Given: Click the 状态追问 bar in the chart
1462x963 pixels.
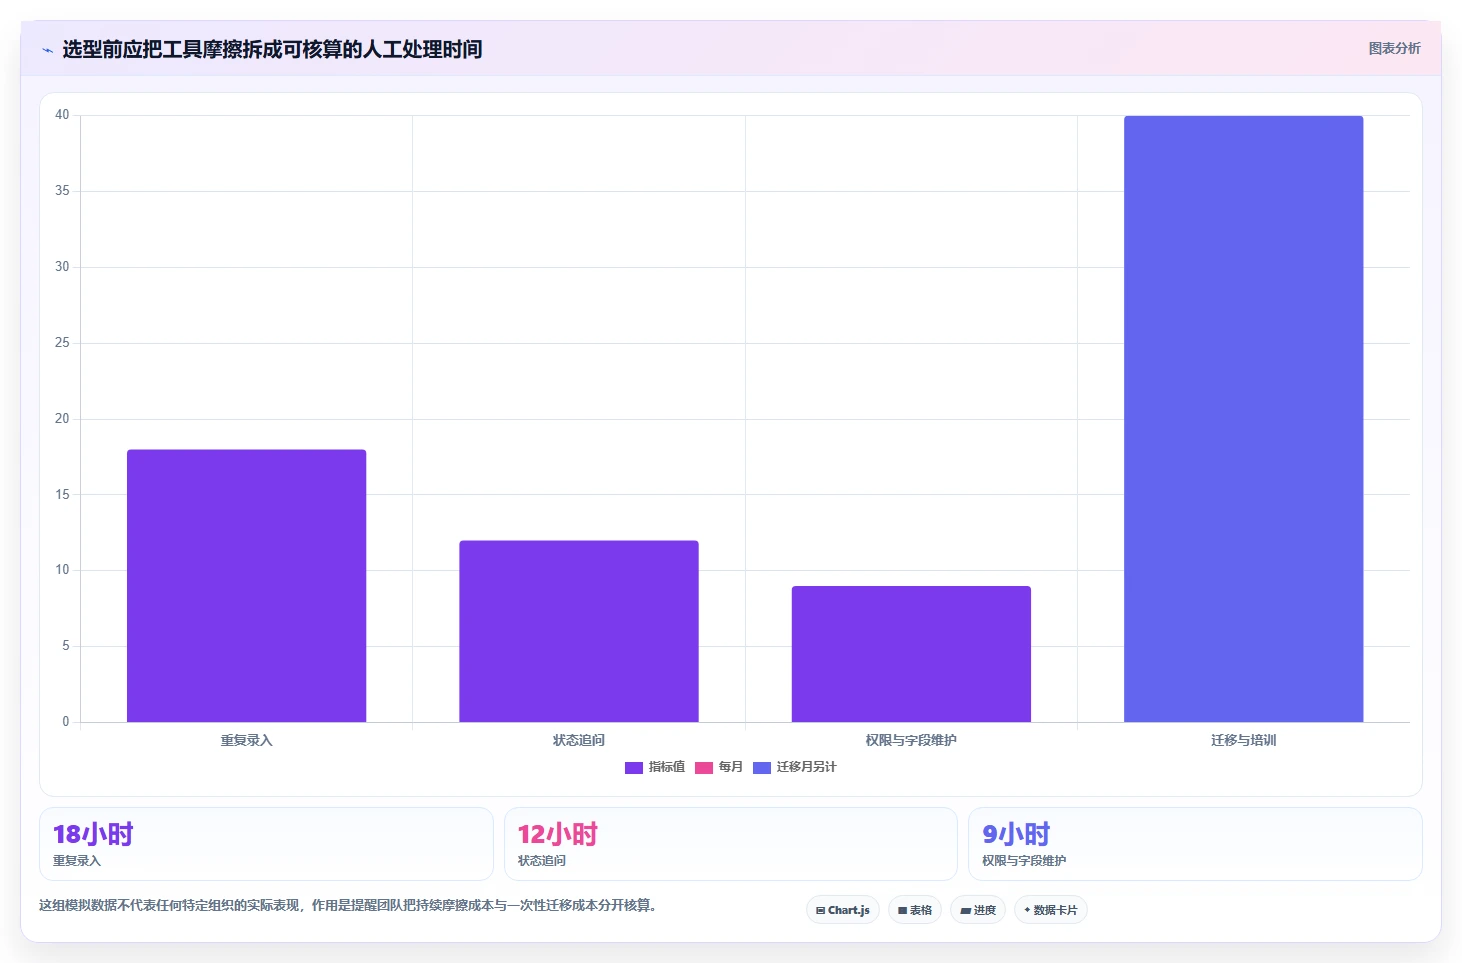Looking at the screenshot, I should click(579, 631).
